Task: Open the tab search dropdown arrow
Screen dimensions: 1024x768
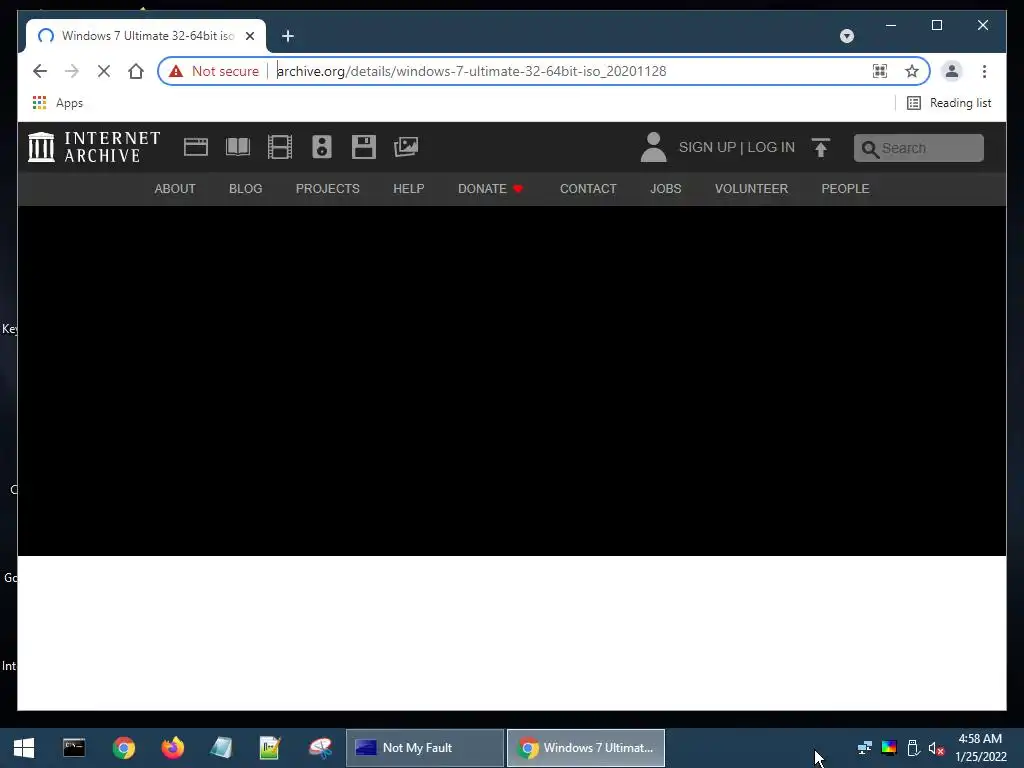Action: click(846, 36)
